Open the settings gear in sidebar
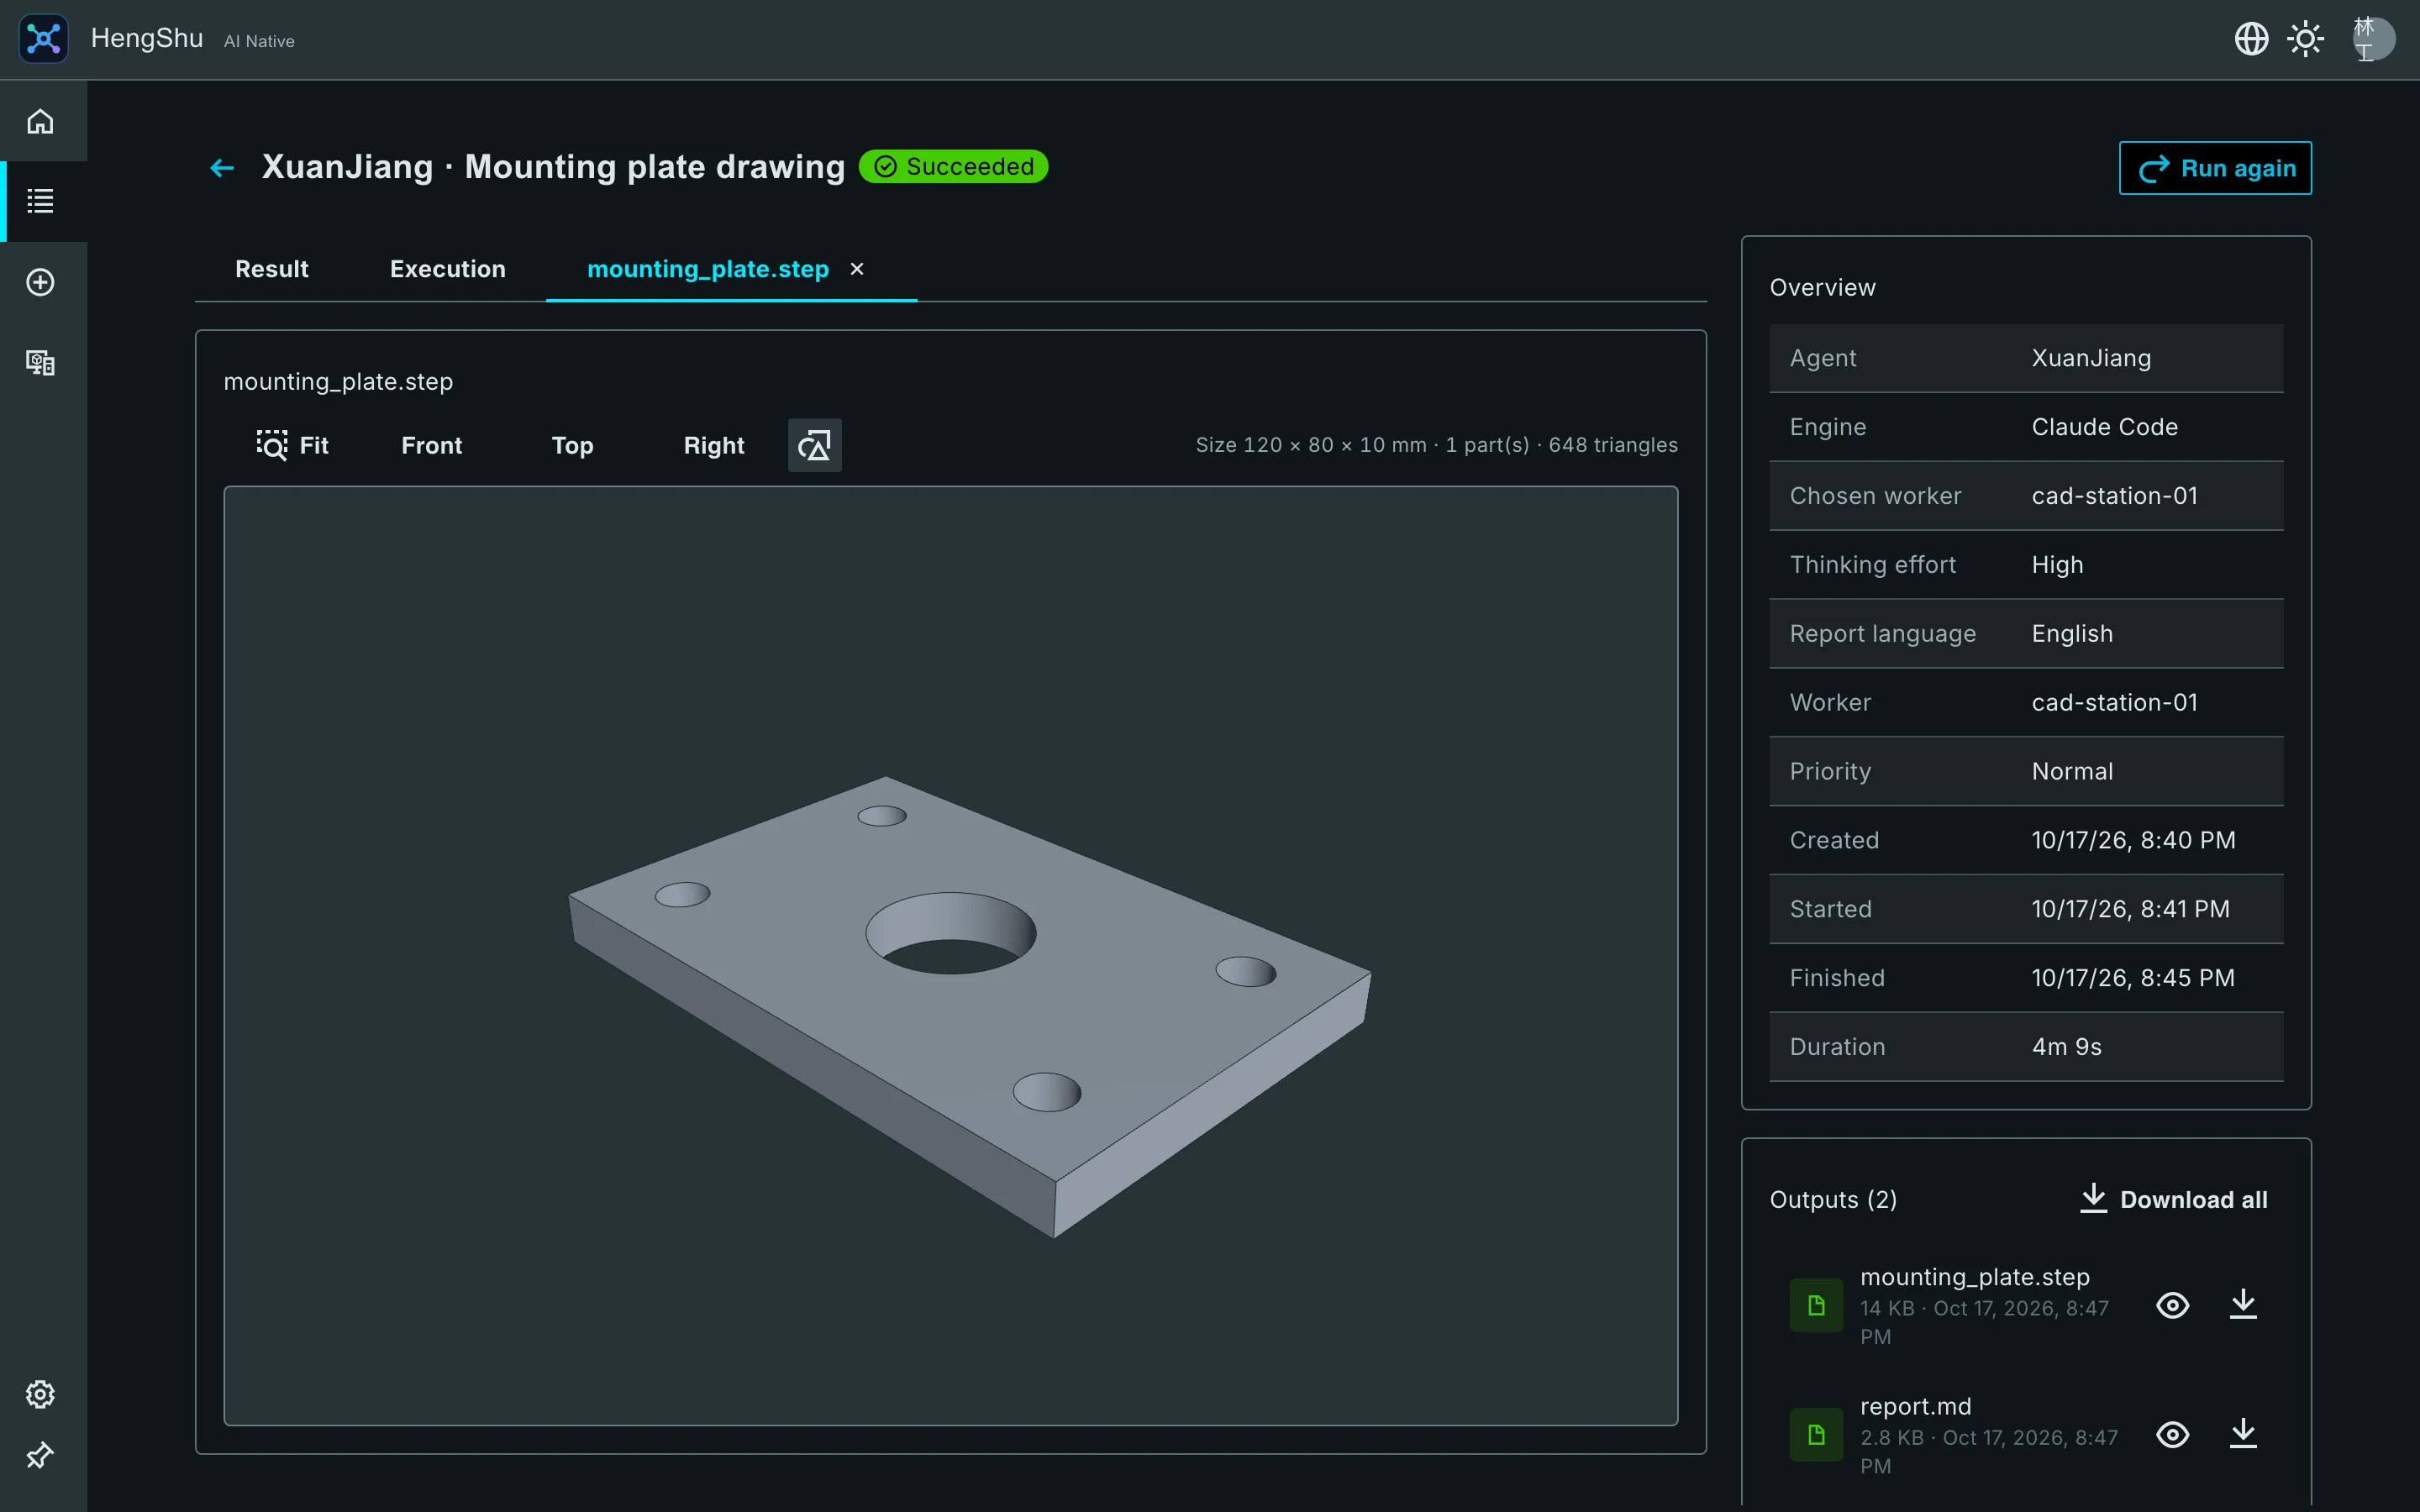 pyautogui.click(x=40, y=1394)
